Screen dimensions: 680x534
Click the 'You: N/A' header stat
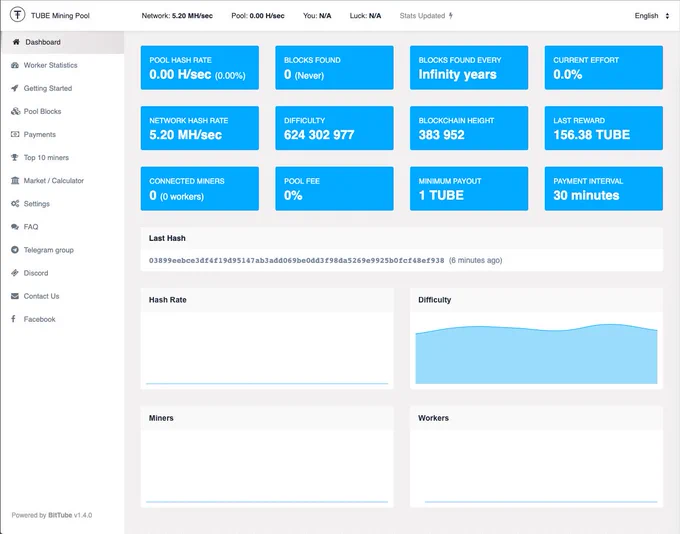pos(317,16)
